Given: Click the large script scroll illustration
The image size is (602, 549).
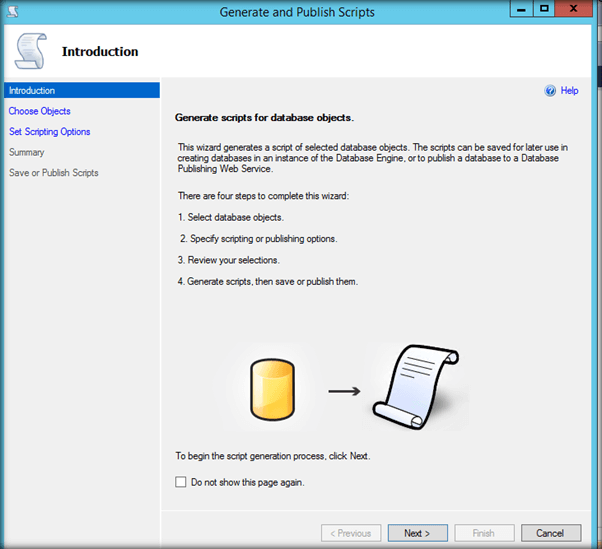Looking at the screenshot, I should pyautogui.click(x=416, y=387).
